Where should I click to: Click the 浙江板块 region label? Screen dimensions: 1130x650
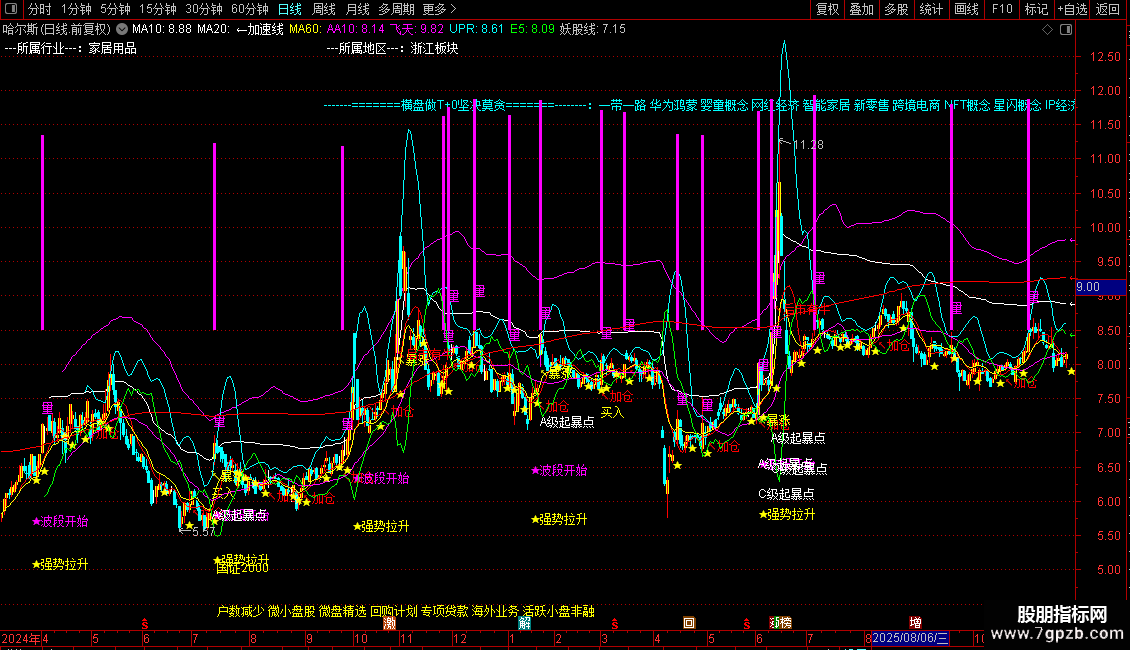point(435,48)
